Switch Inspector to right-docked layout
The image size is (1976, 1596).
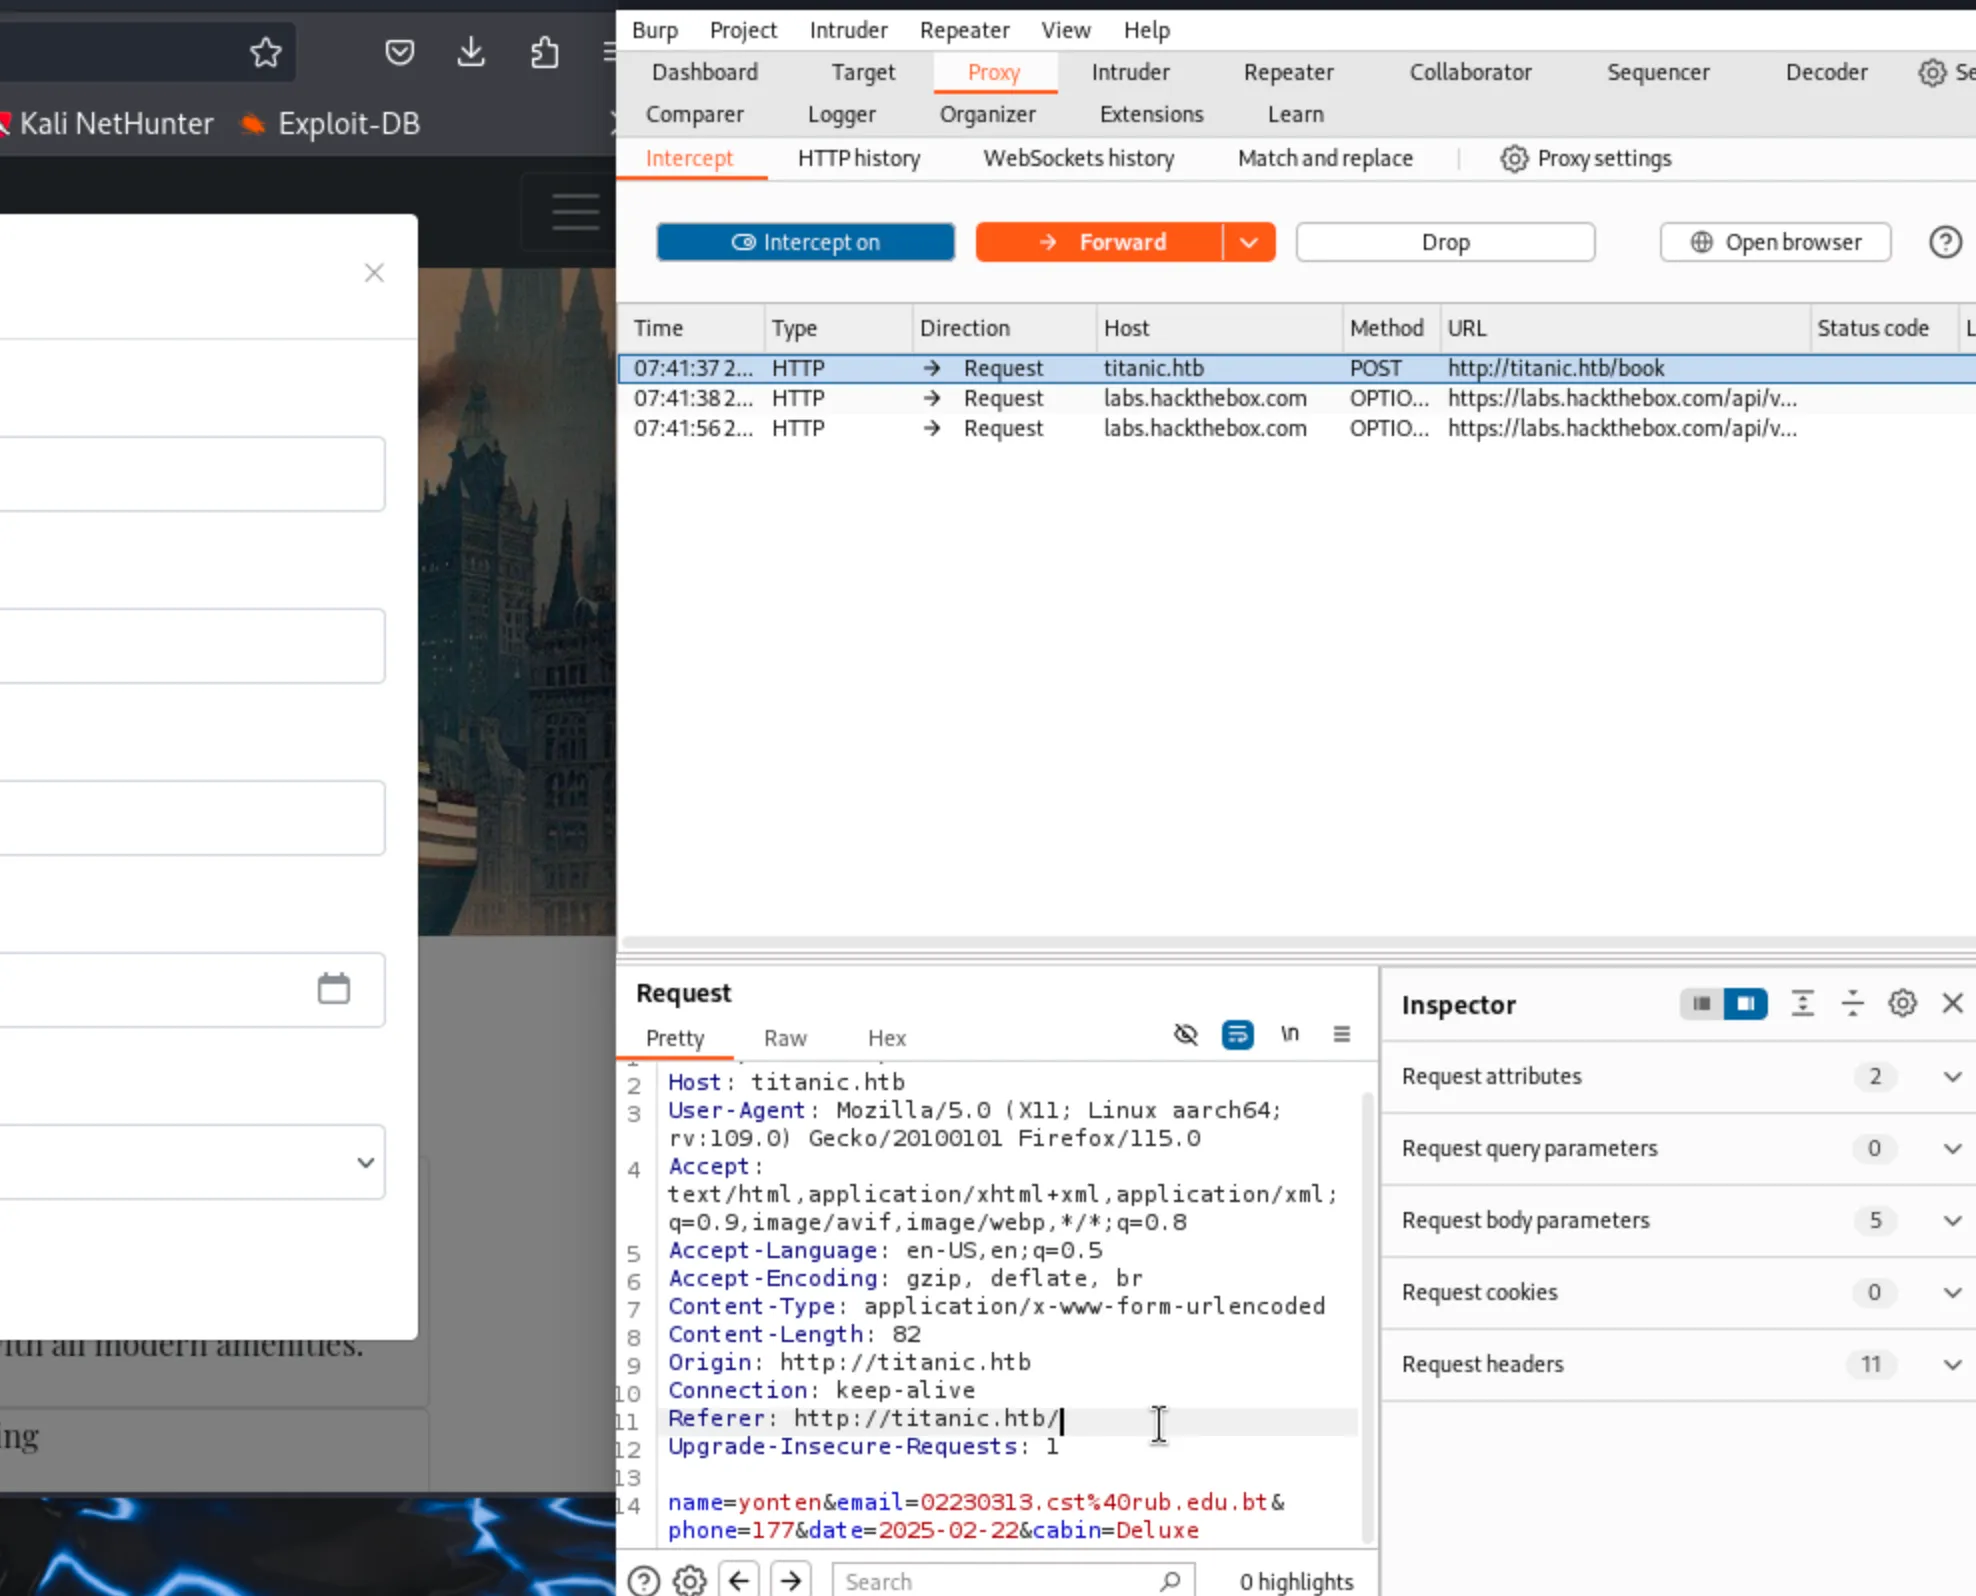tap(1746, 1004)
